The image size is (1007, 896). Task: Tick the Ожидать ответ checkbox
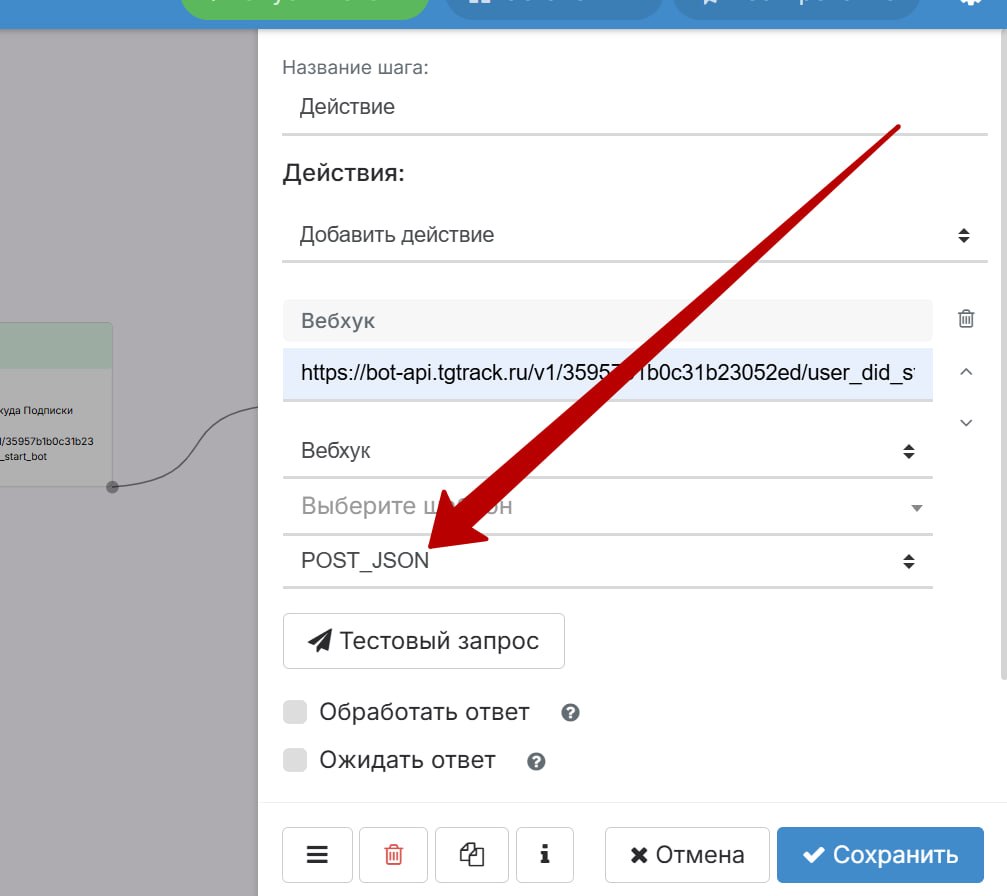[x=295, y=760]
